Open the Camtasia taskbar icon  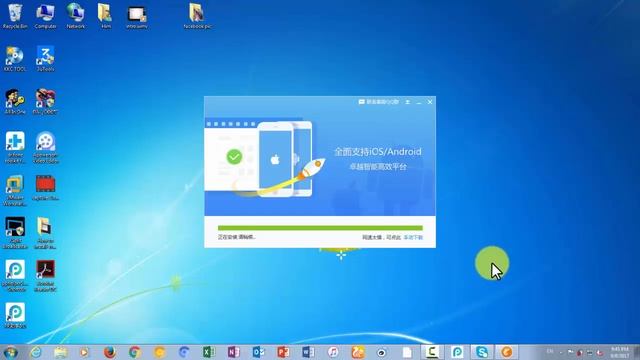point(432,352)
